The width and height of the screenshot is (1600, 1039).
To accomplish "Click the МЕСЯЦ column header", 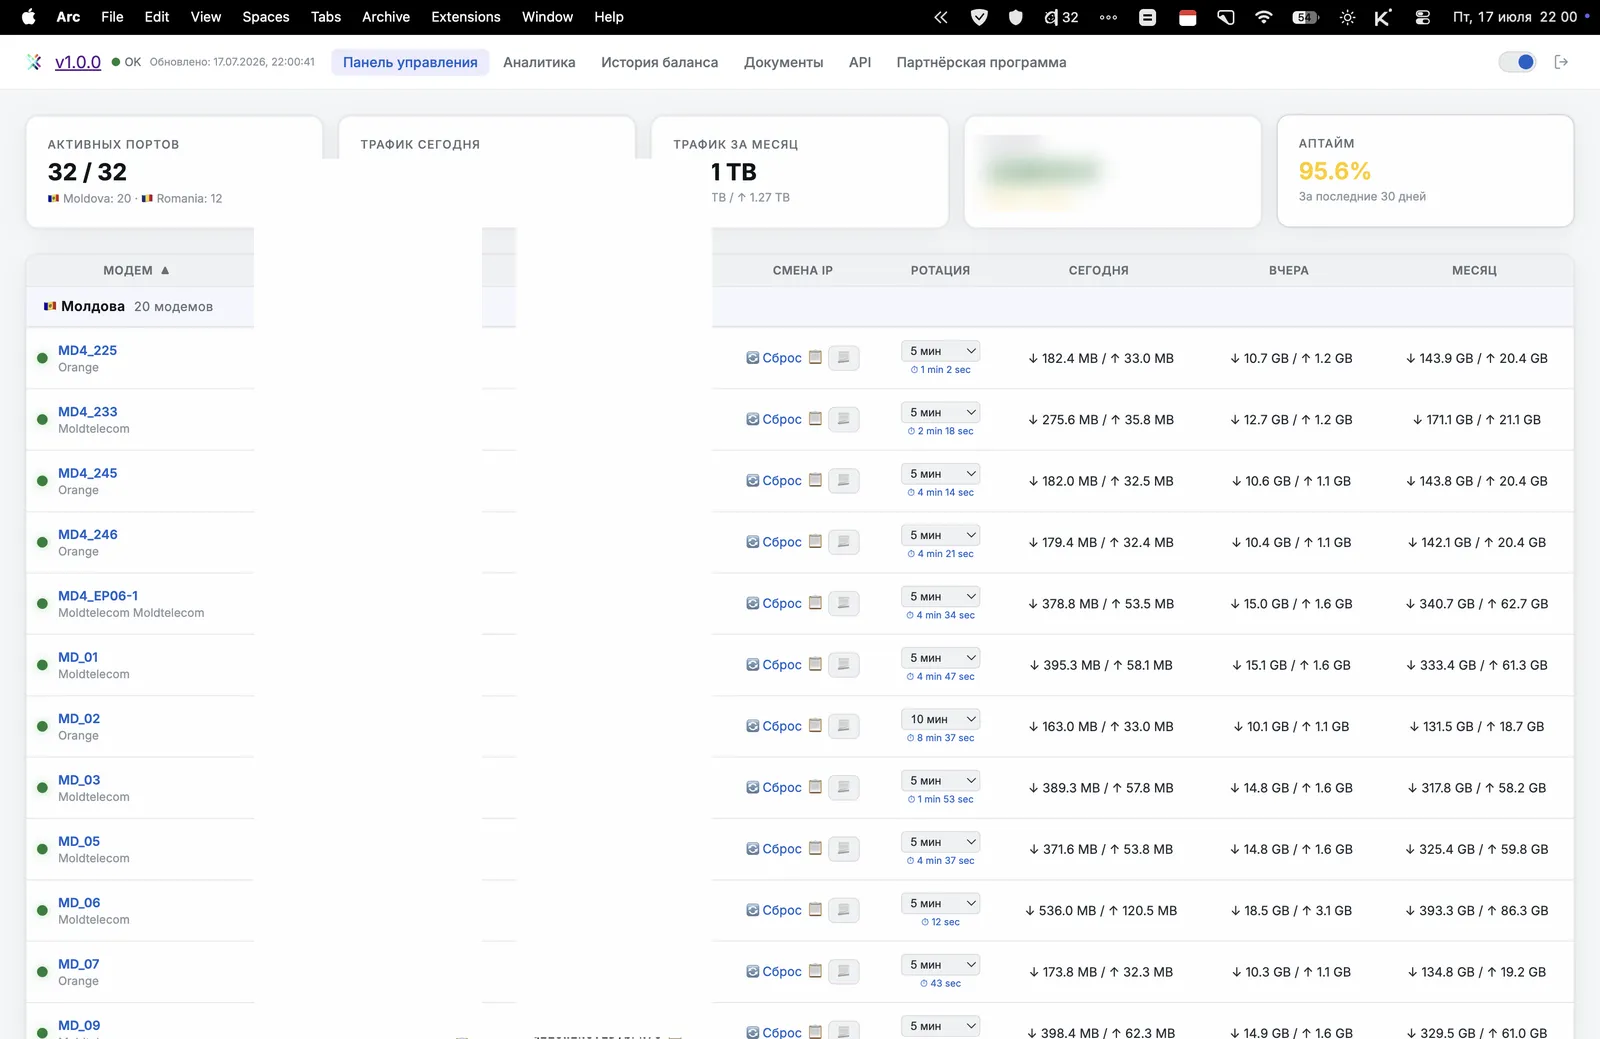I will coord(1474,270).
